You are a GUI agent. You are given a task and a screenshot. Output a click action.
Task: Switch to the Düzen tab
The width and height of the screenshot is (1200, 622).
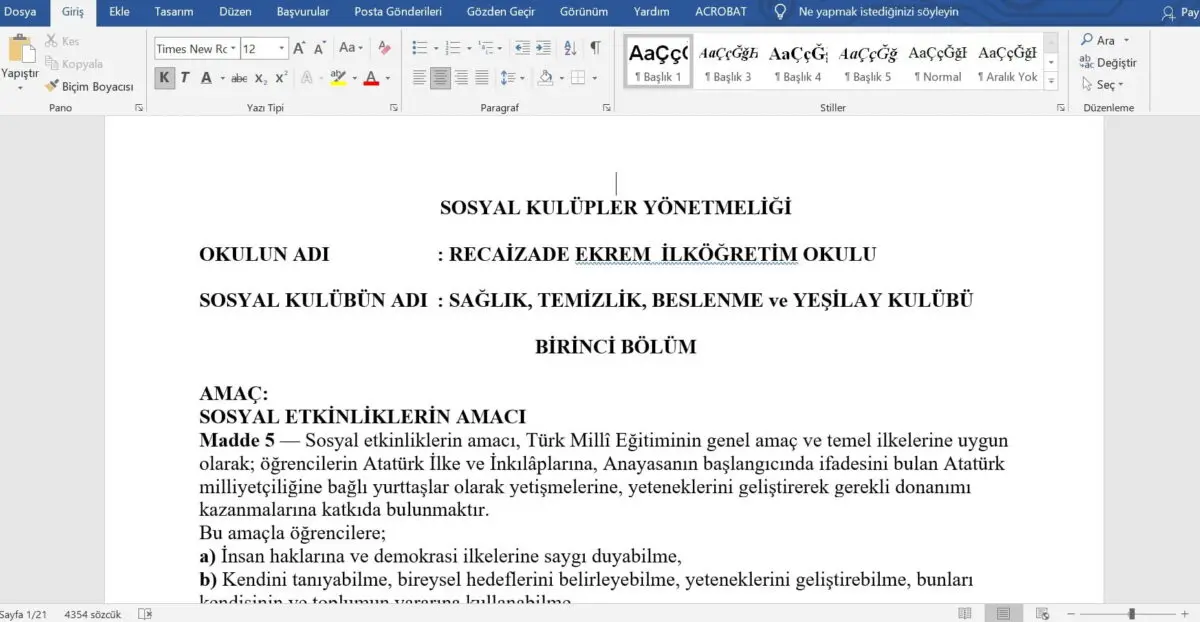pyautogui.click(x=235, y=12)
